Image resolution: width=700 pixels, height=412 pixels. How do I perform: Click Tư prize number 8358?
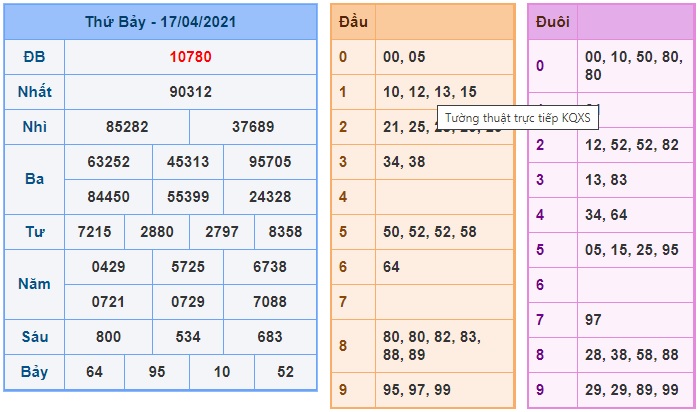point(285,232)
